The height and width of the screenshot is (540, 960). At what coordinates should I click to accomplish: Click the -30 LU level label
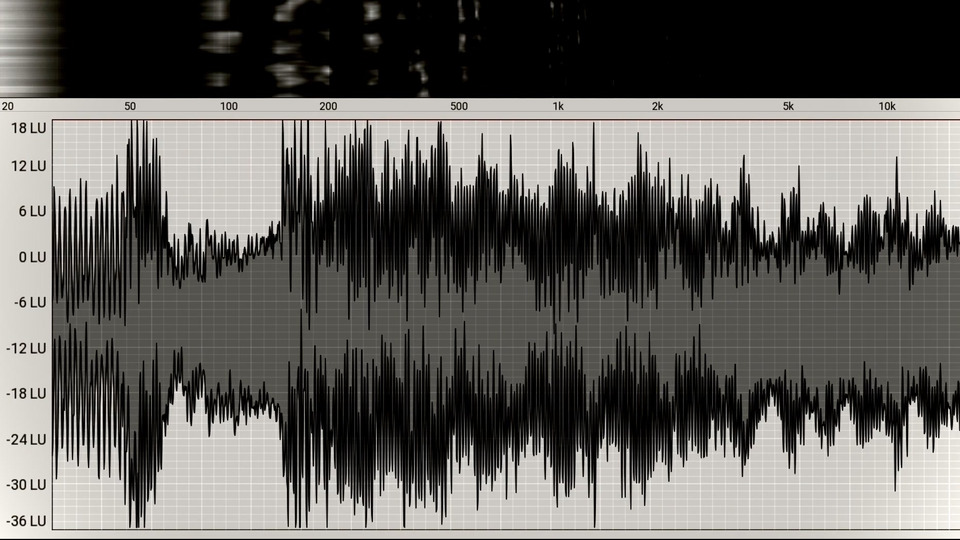coord(26,485)
